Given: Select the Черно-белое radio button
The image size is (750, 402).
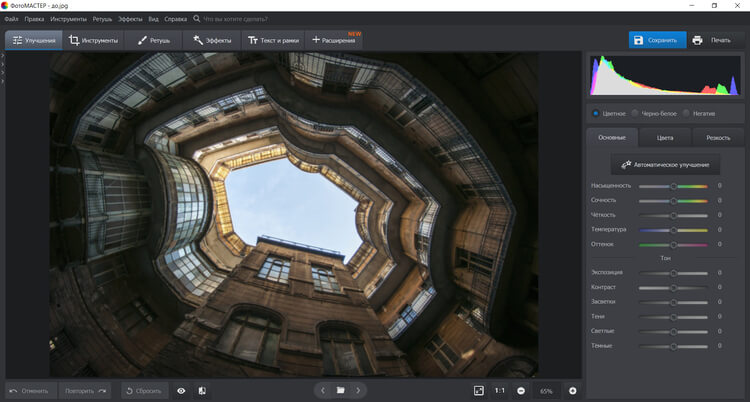Looking at the screenshot, I should coord(635,113).
